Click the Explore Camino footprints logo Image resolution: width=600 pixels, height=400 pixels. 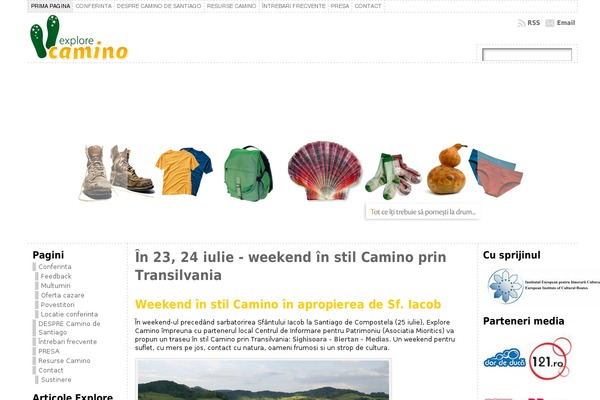[79, 38]
